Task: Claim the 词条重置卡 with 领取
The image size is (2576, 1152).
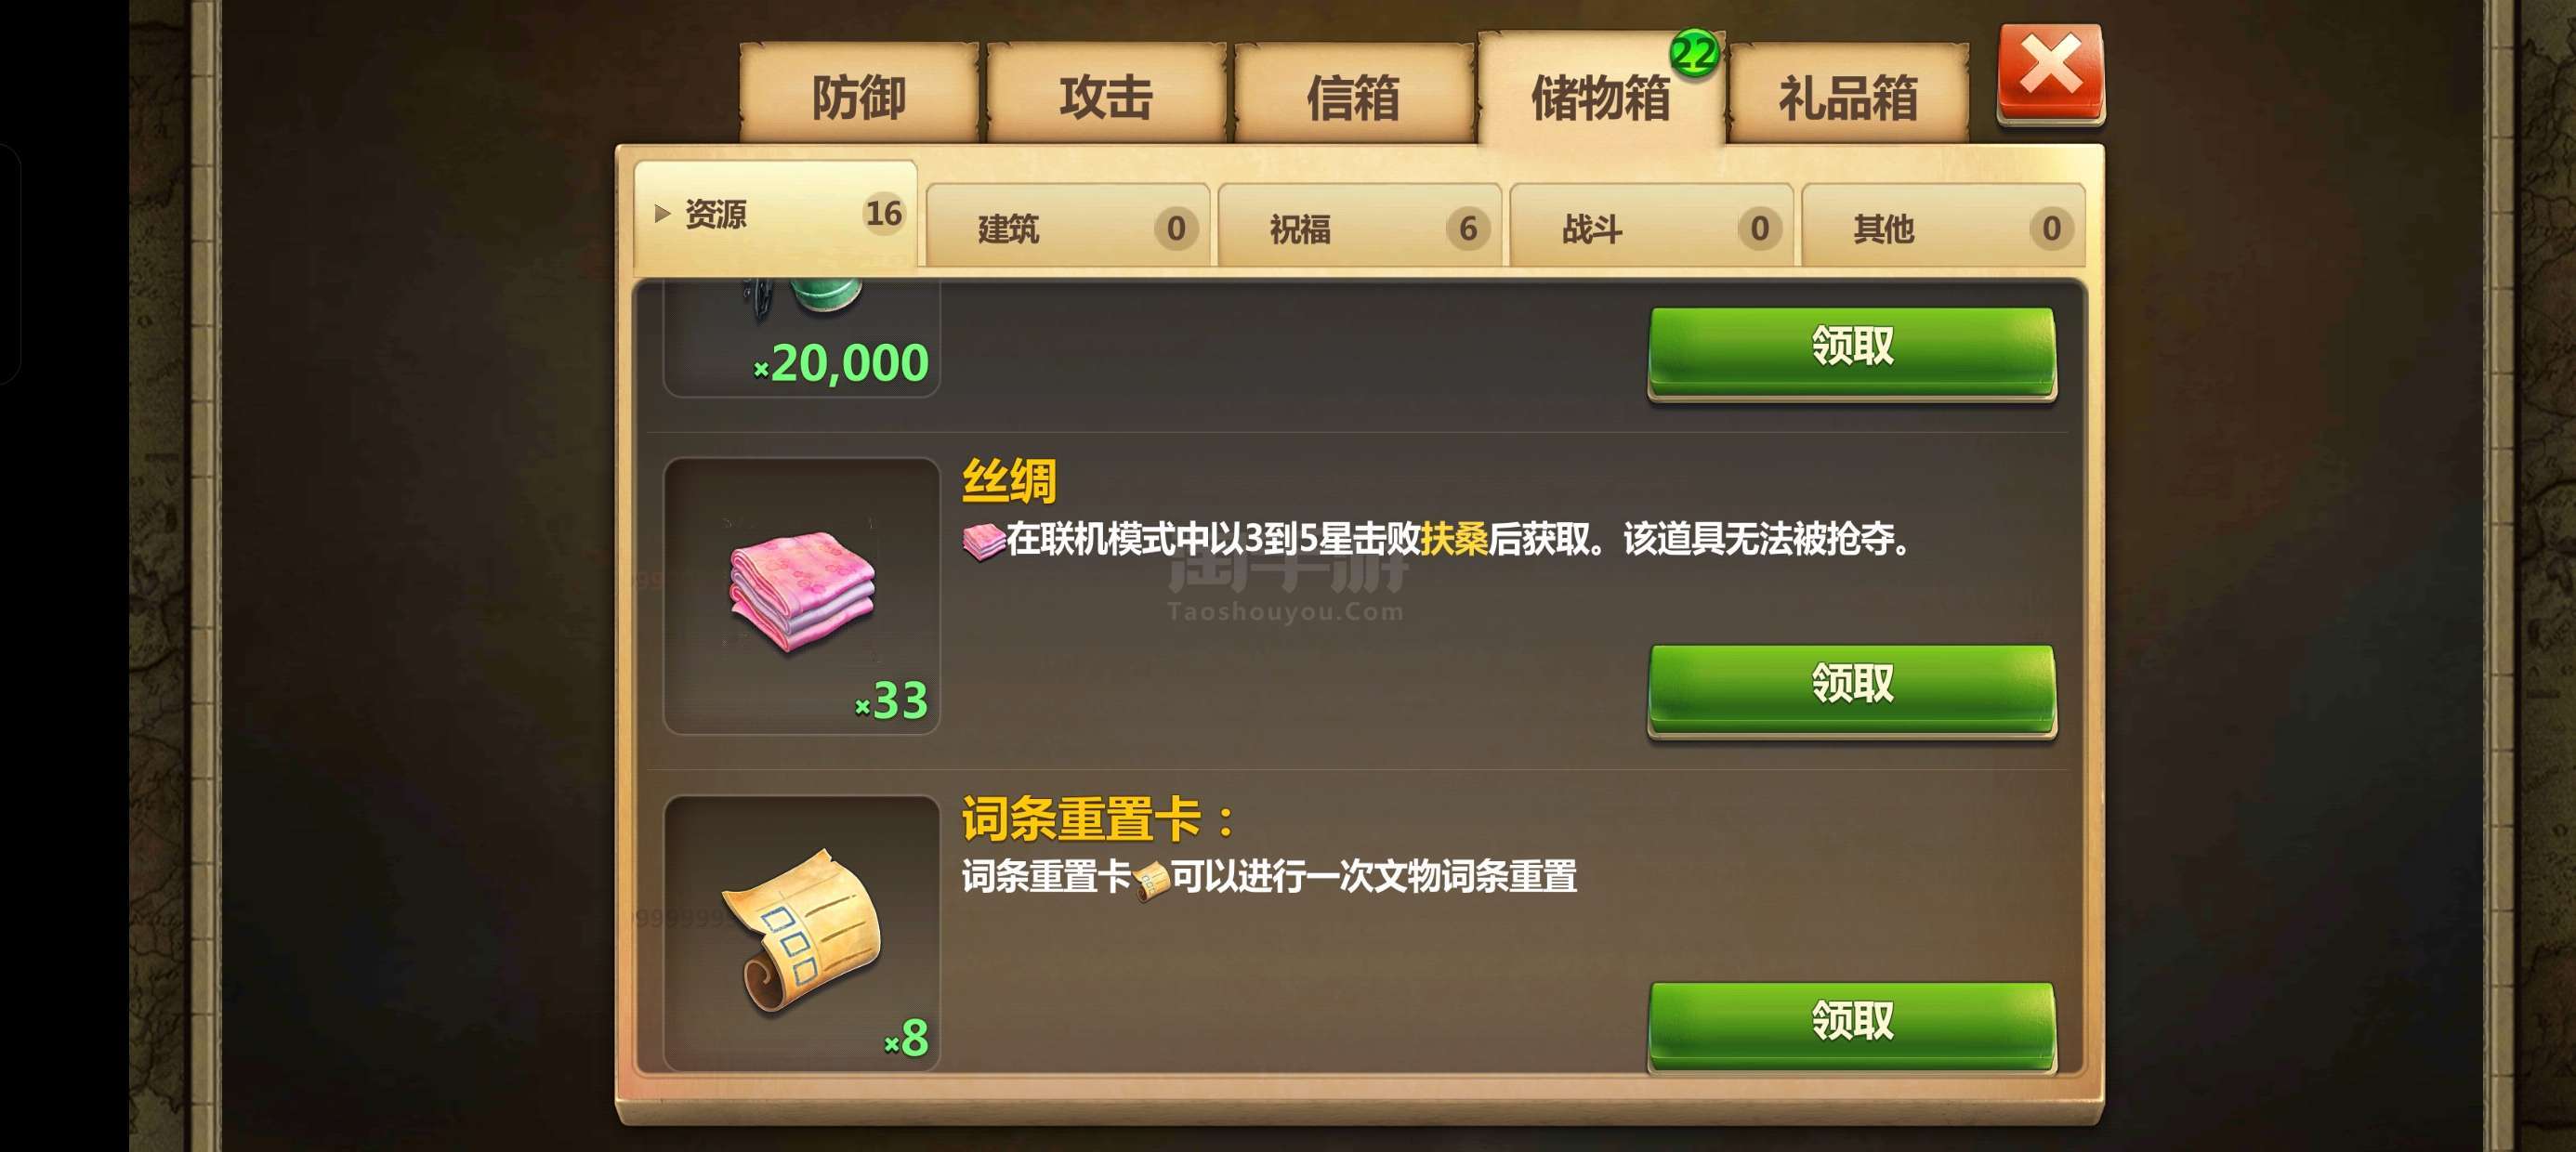Action: coord(1852,1026)
